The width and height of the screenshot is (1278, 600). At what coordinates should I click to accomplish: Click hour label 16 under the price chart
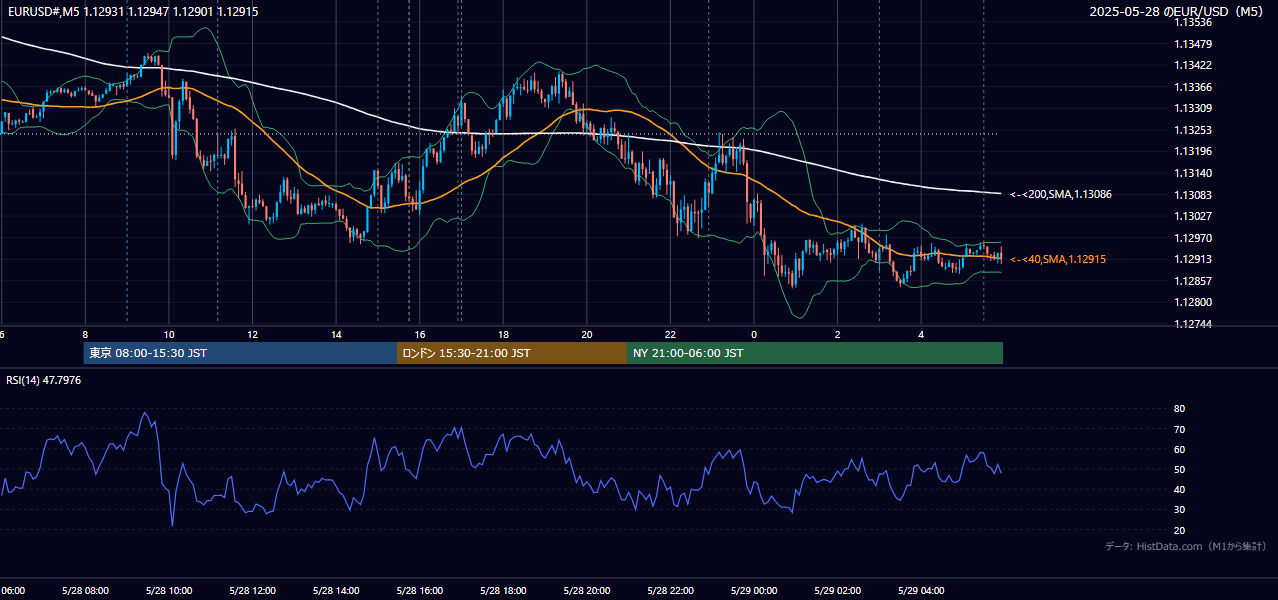[419, 334]
